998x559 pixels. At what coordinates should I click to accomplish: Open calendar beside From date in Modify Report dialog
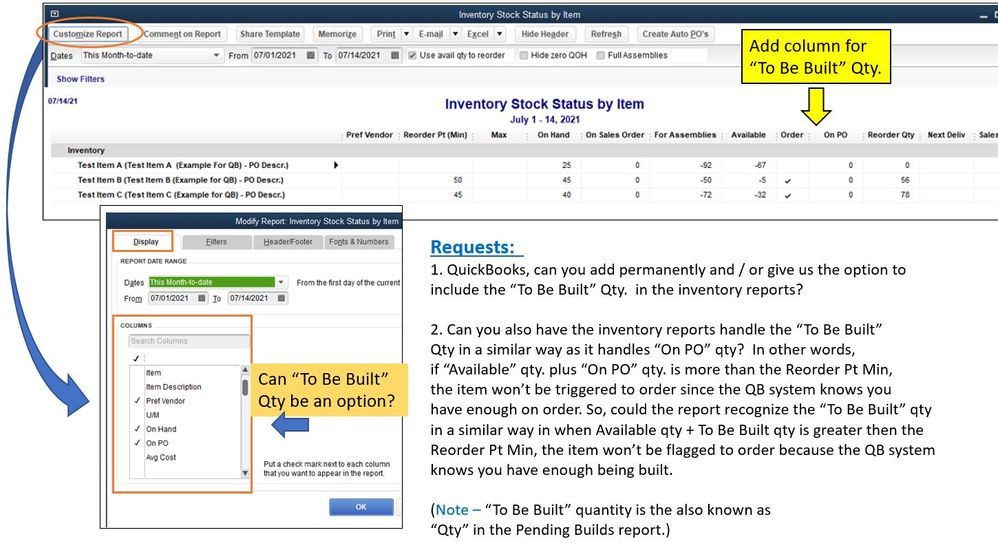coord(202,298)
